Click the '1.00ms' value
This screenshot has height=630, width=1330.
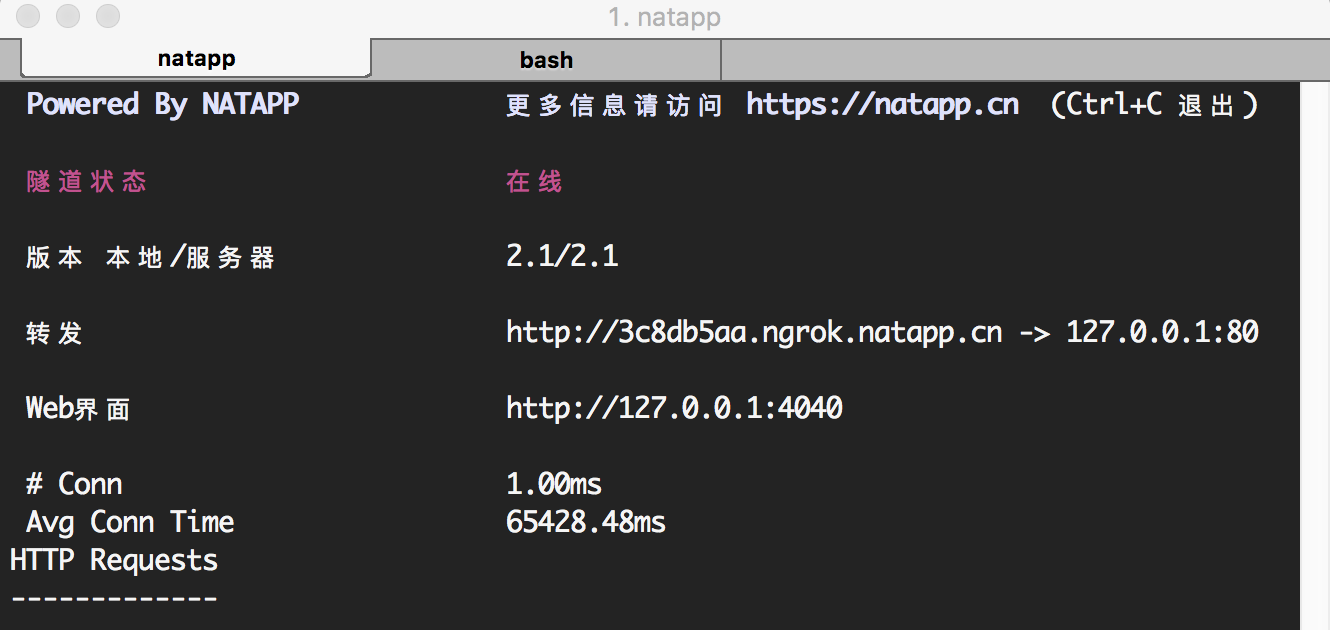click(554, 485)
